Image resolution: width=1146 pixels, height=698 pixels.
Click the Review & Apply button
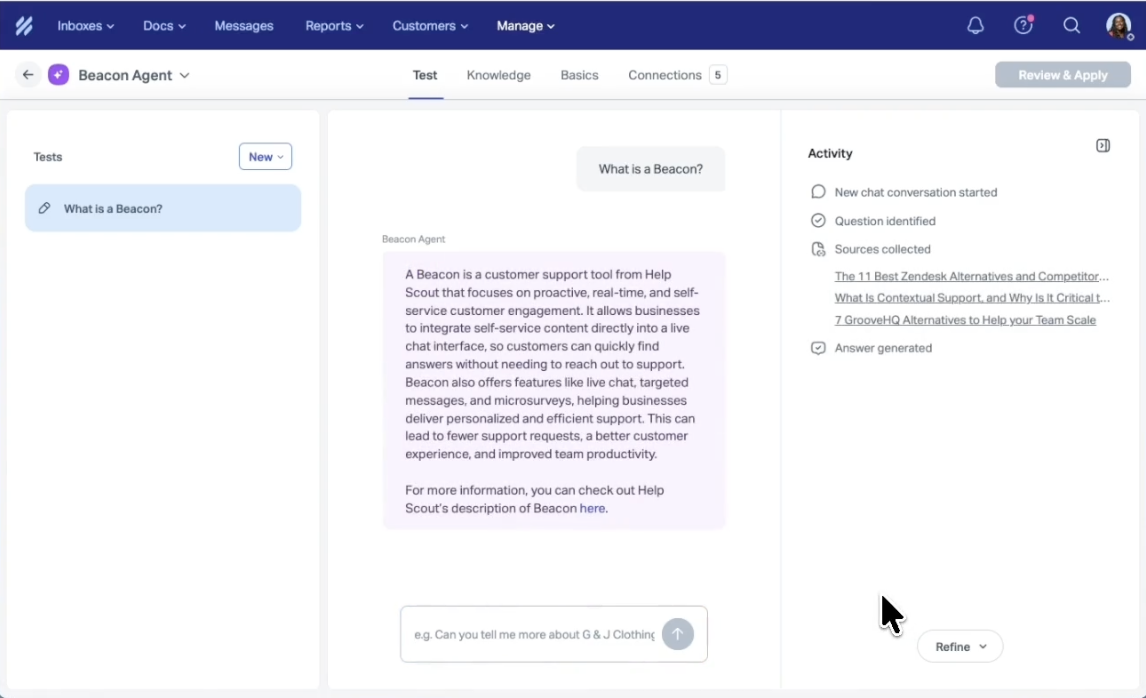(x=1063, y=75)
